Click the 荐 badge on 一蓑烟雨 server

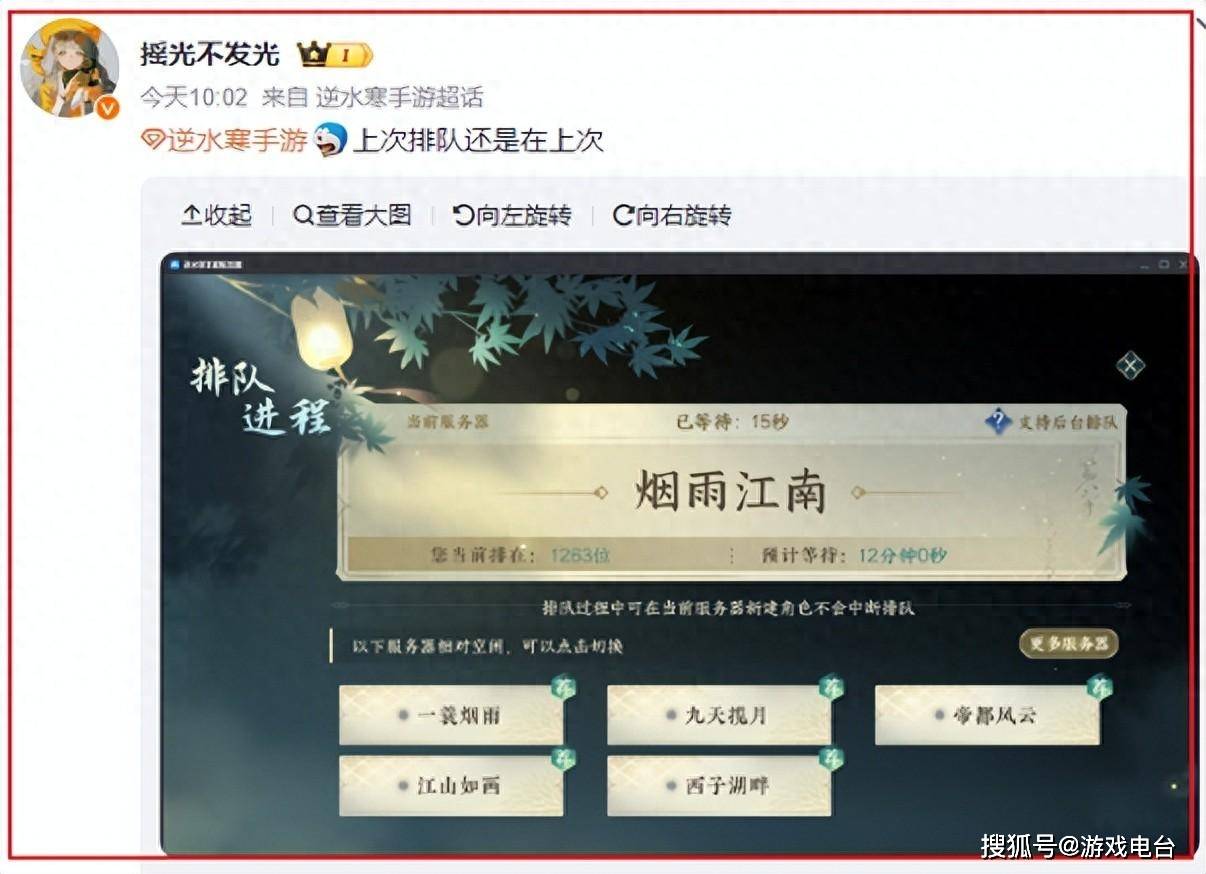[563, 687]
